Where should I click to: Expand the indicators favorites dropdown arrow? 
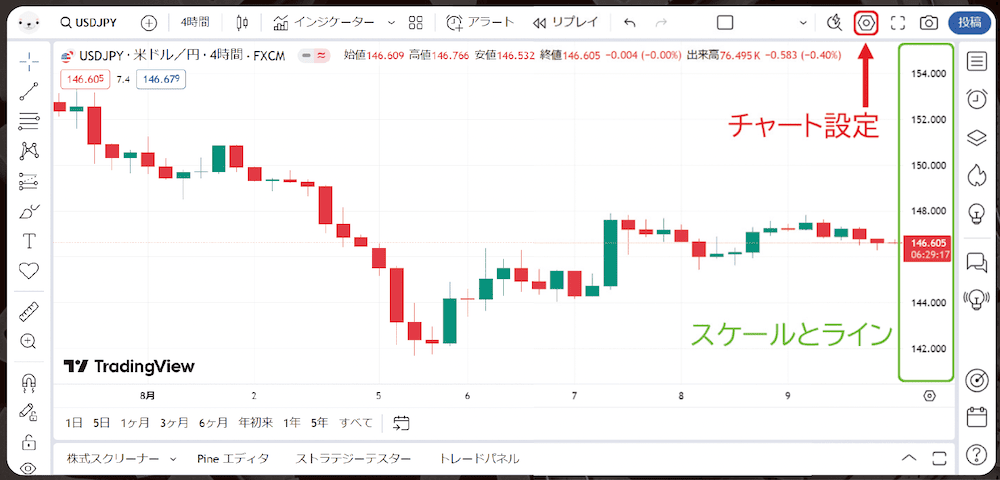(391, 23)
